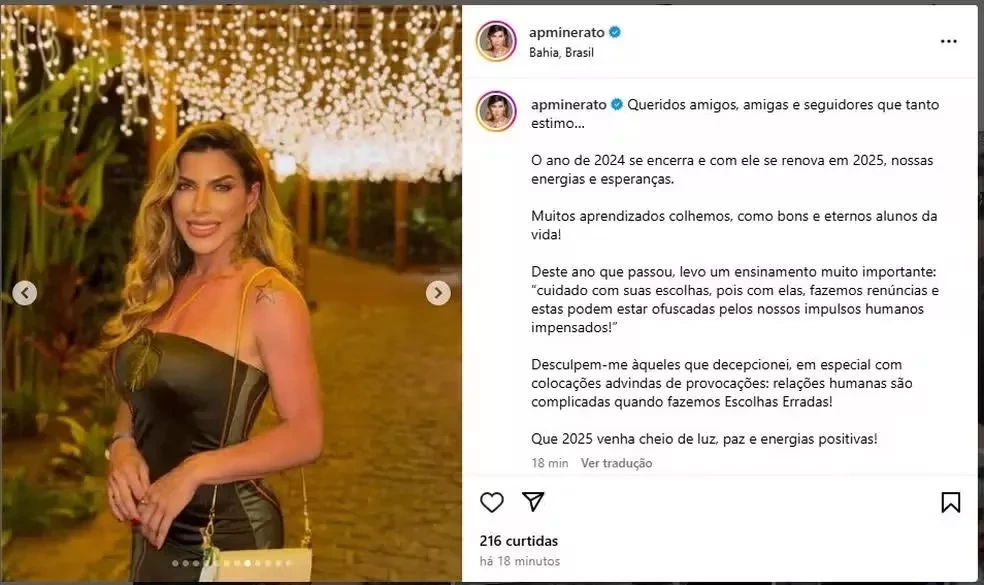Open the three-dot more options menu
Image resolution: width=984 pixels, height=585 pixels.
point(948,41)
